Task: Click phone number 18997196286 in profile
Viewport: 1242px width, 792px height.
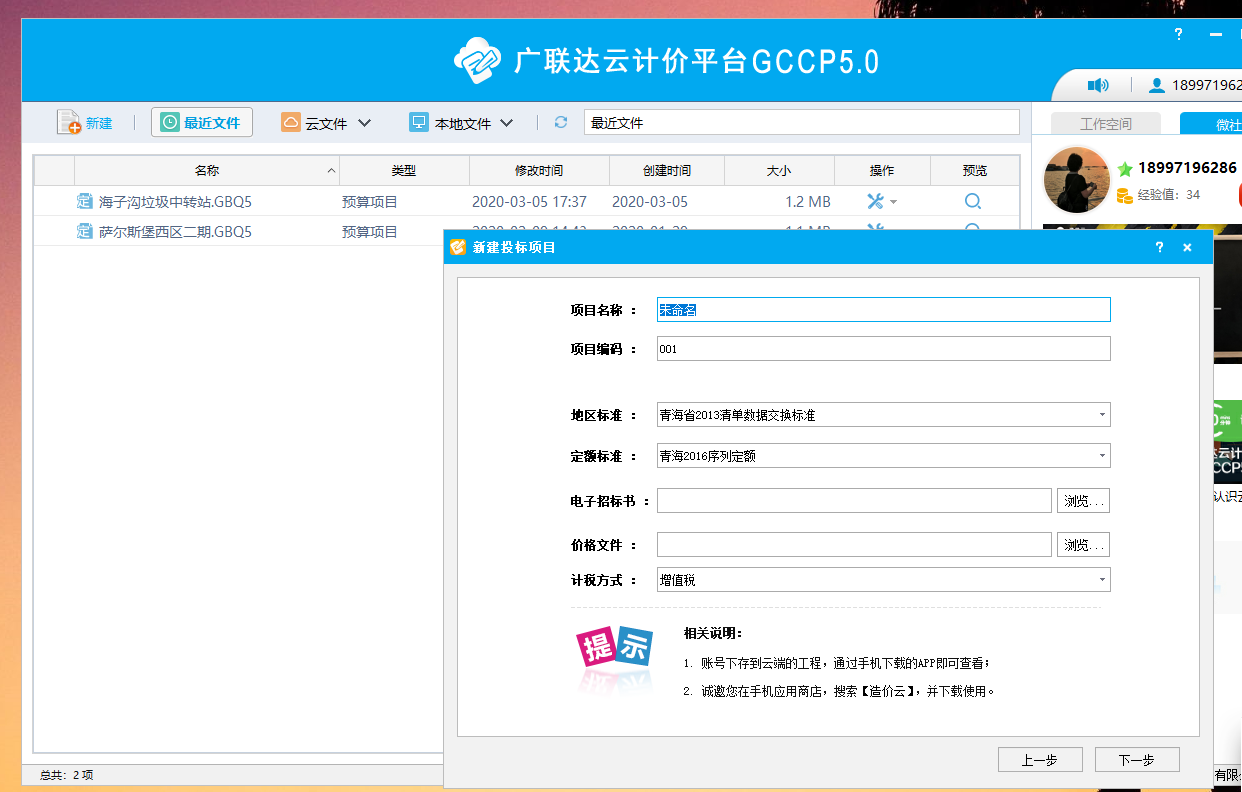Action: (x=1187, y=168)
